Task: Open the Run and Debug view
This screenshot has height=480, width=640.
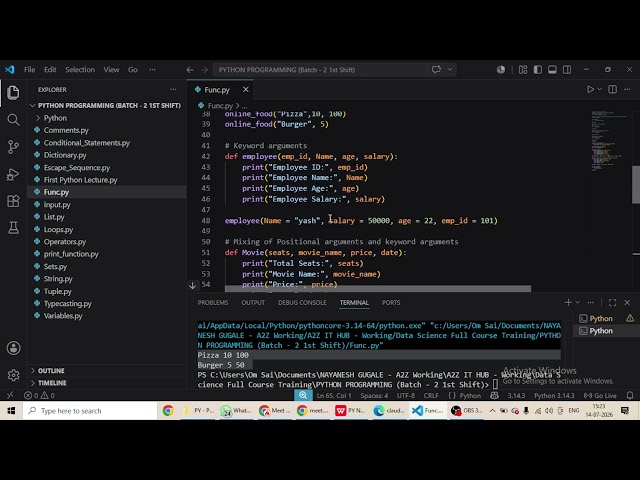Action: 13,174
